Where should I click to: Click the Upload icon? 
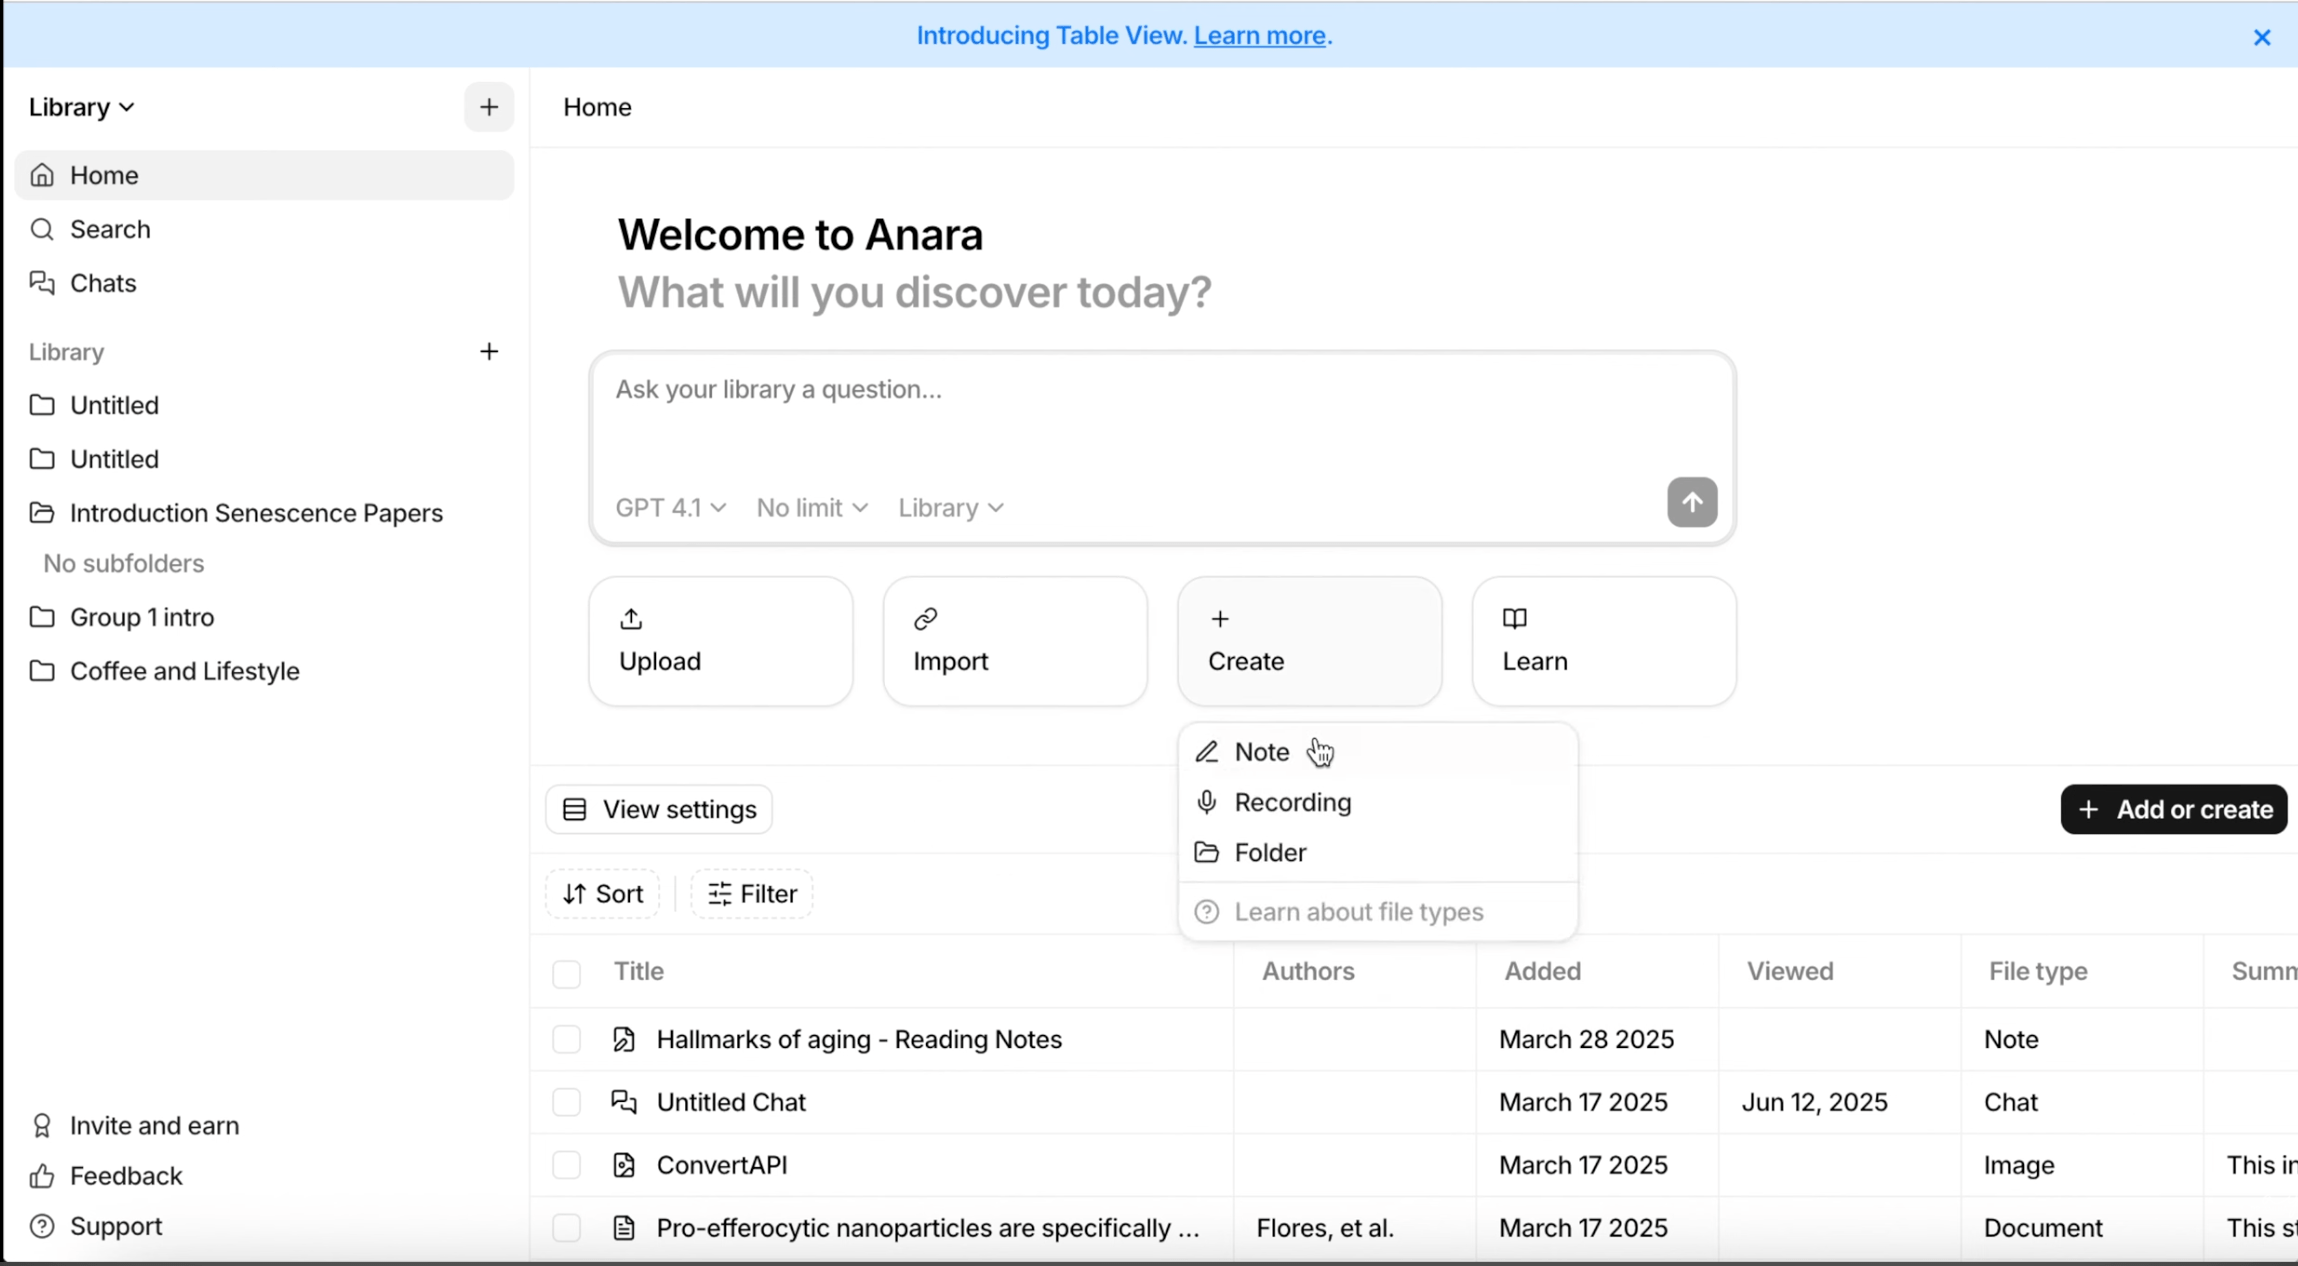(x=630, y=619)
